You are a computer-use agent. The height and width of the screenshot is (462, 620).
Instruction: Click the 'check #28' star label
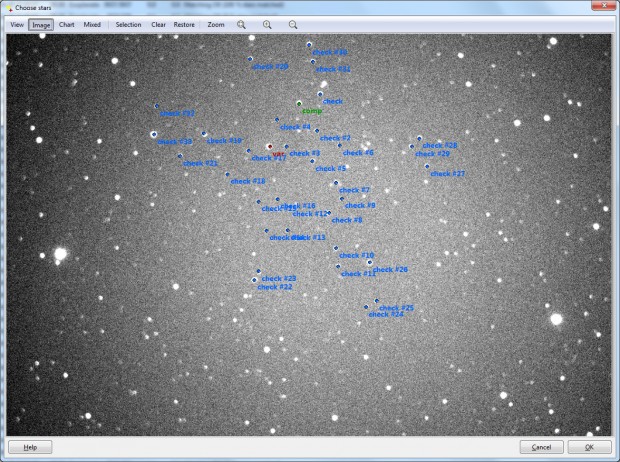point(440,146)
